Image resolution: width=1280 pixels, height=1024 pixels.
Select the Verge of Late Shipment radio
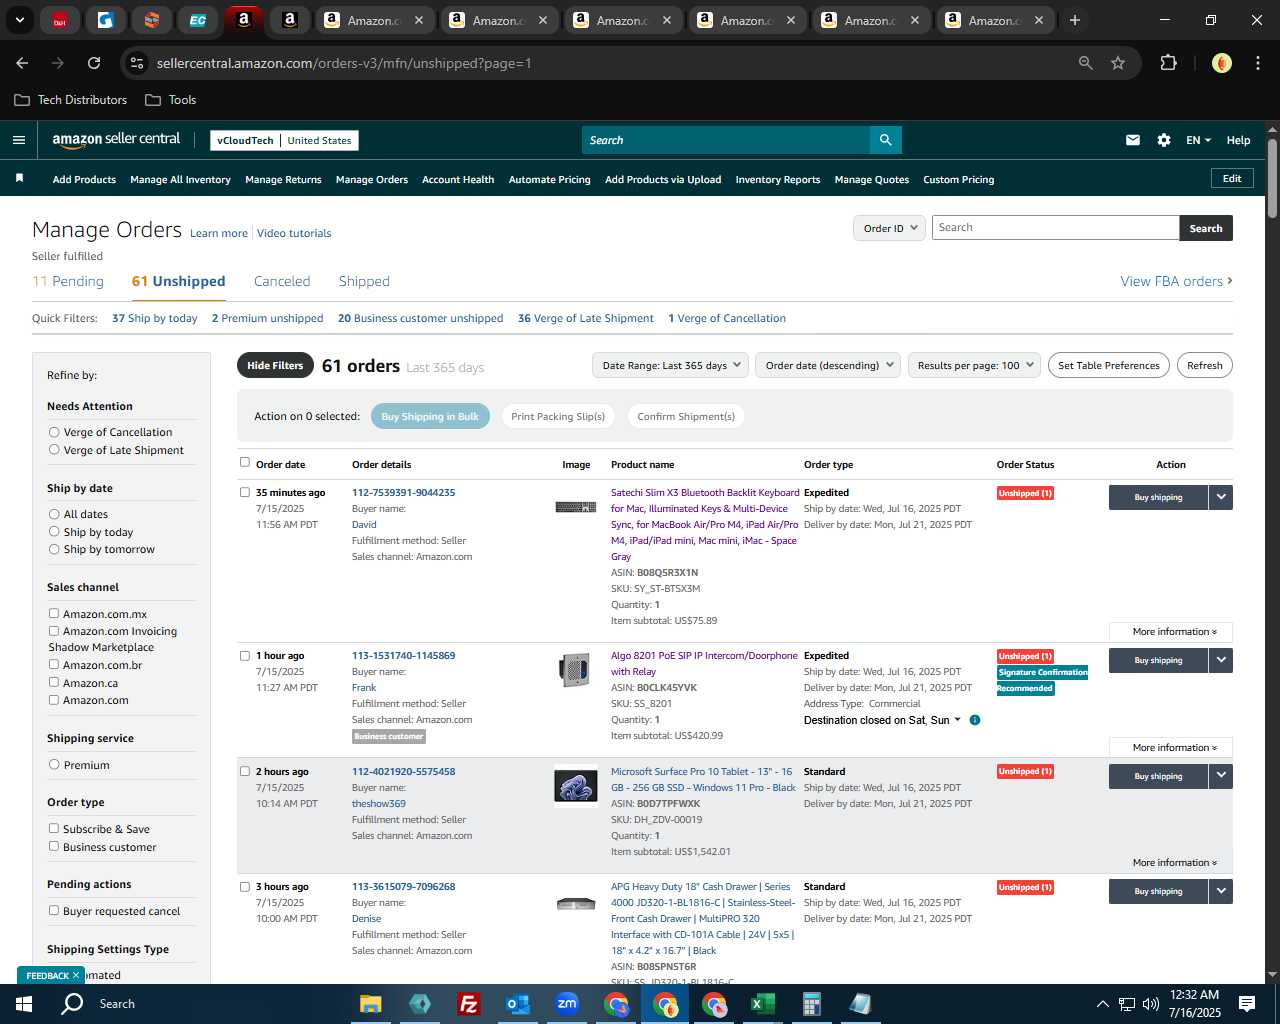(54, 450)
